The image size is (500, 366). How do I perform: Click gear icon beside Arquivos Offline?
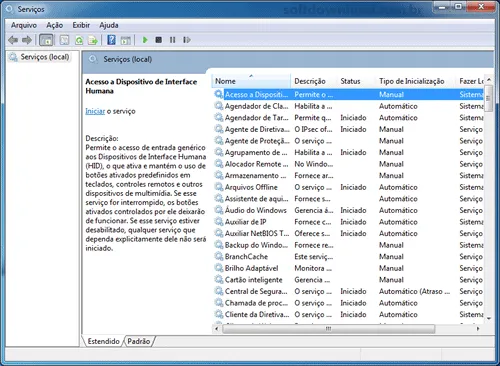tap(219, 187)
